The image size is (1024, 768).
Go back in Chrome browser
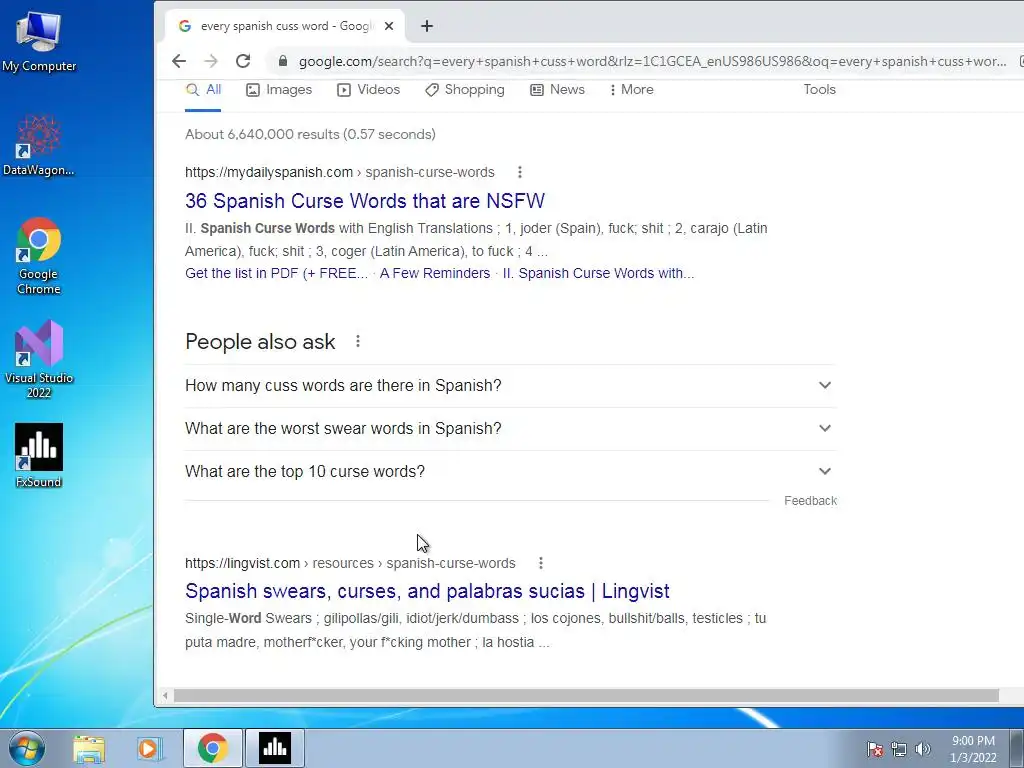click(x=179, y=61)
